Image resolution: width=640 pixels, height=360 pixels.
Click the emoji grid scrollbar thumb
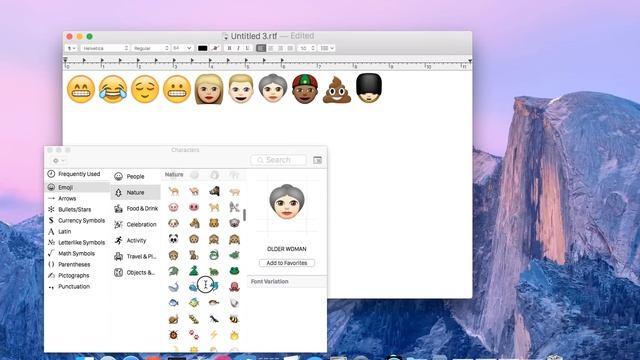[244, 215]
